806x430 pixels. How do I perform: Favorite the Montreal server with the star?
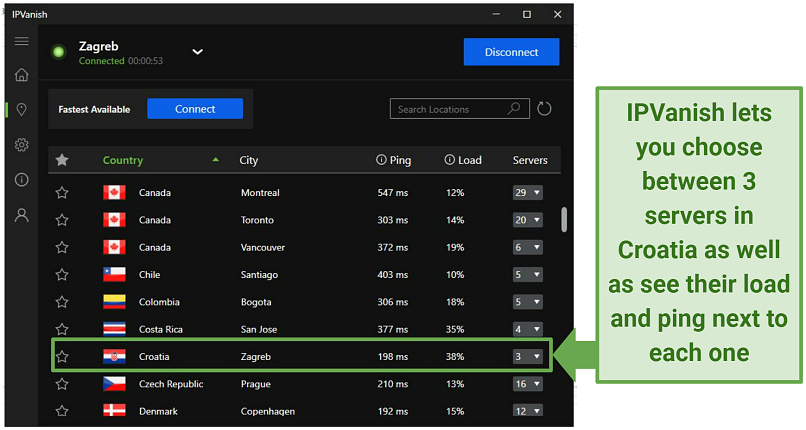[x=62, y=193]
